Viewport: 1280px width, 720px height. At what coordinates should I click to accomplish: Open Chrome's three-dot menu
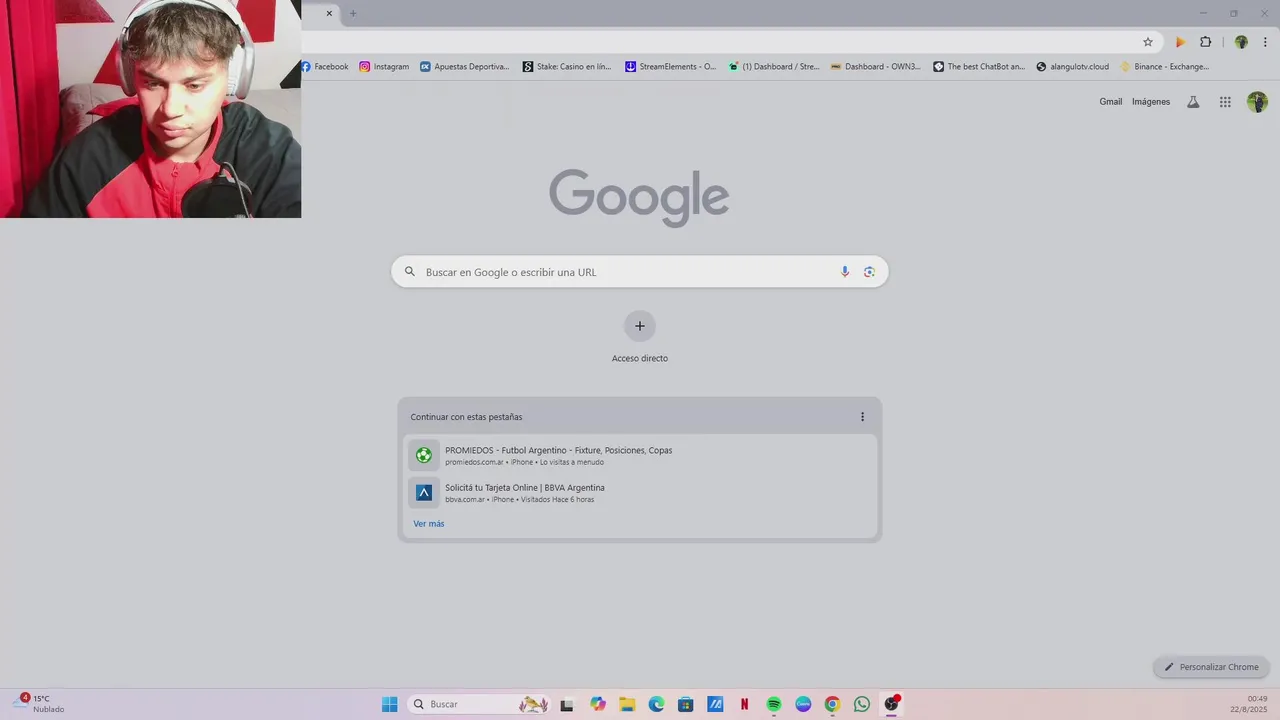1266,42
